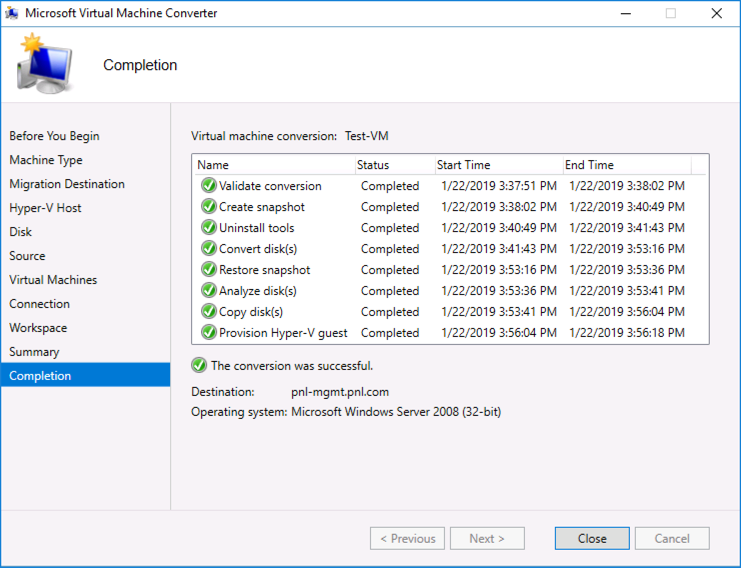Click the Microsoft Windows Server 2008 (32-bit) text
Screen dimensions: 741x568
point(396,412)
